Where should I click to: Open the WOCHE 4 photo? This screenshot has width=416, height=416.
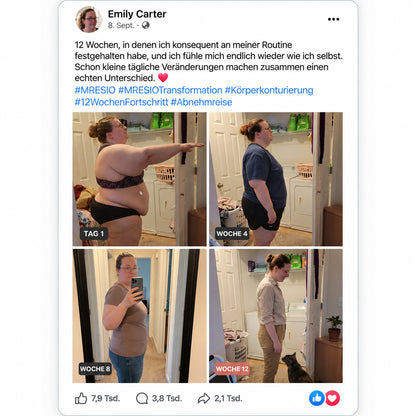tap(276, 179)
